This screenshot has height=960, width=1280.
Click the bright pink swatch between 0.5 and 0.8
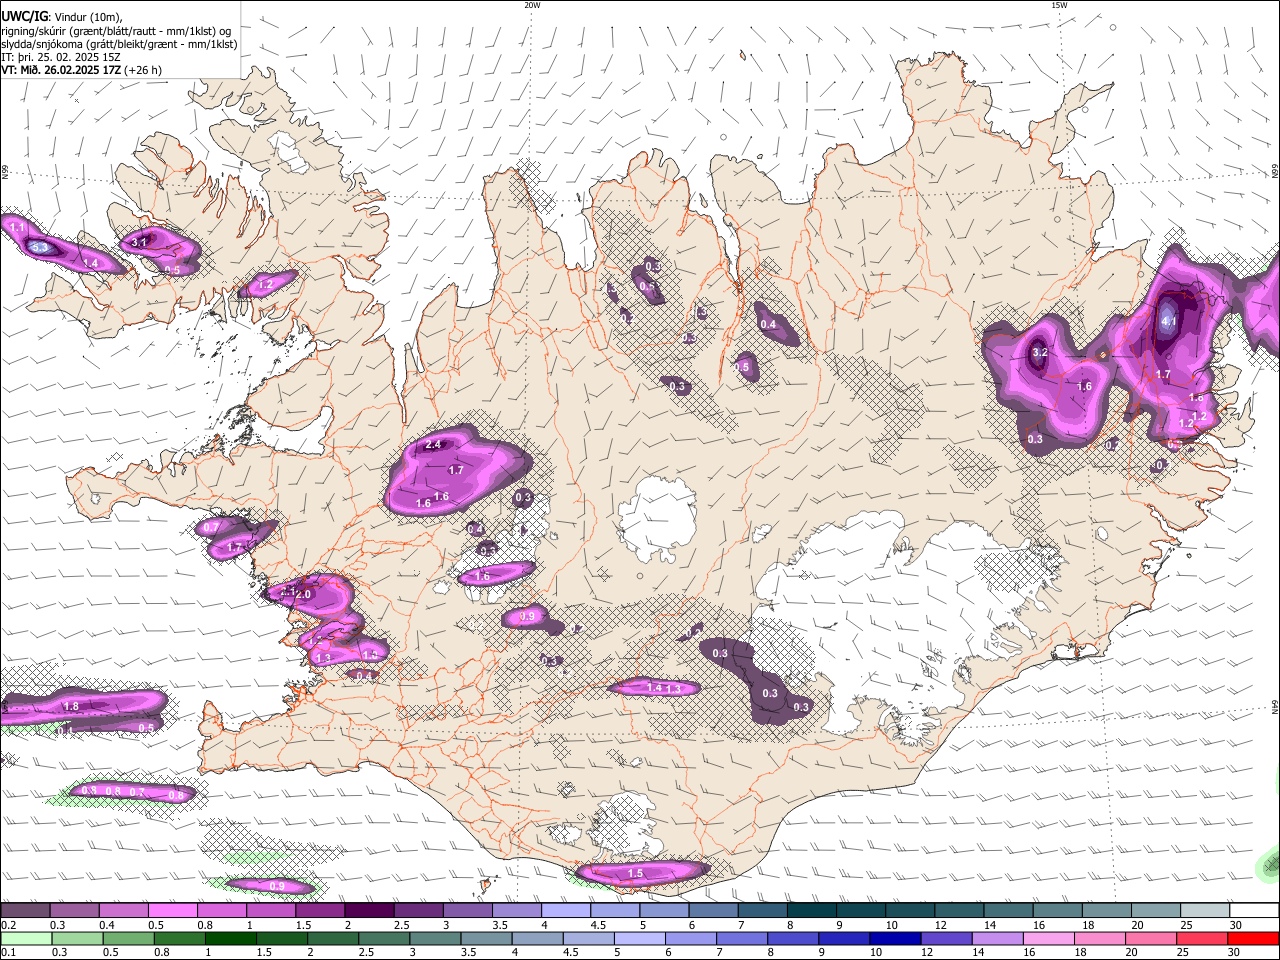172,911
